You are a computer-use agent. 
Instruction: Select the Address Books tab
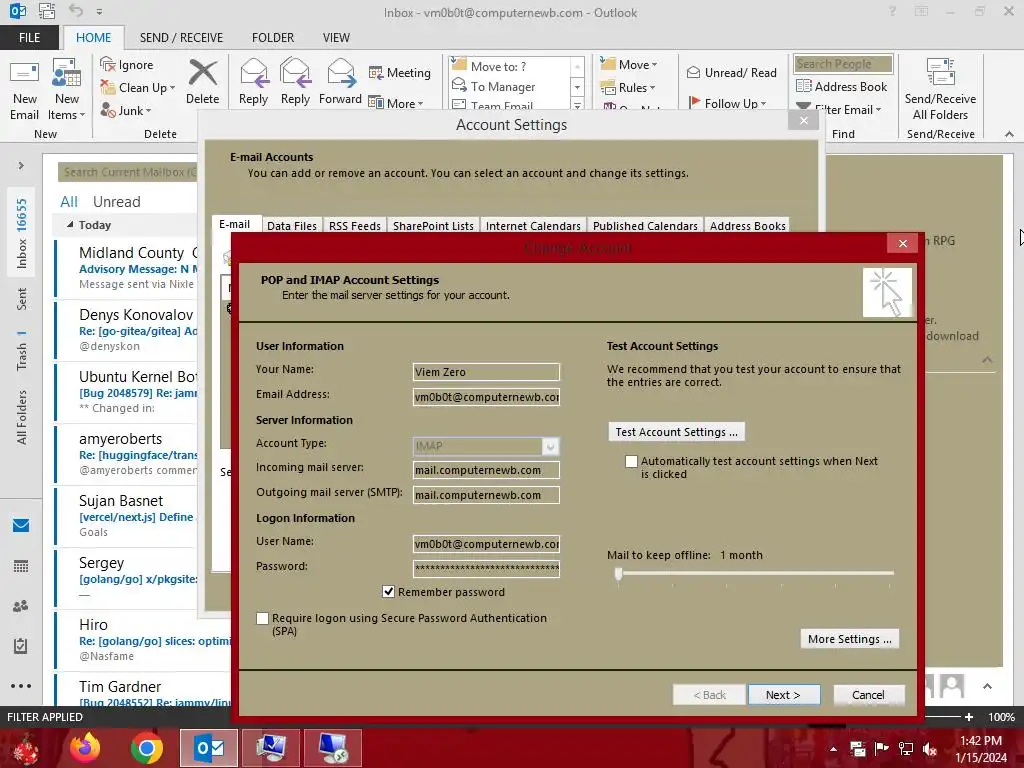748,225
